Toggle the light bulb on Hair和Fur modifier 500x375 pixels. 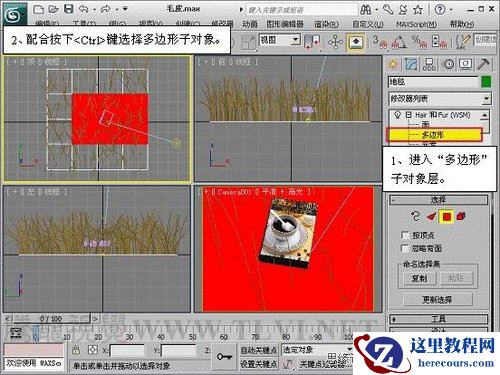[x=397, y=115]
